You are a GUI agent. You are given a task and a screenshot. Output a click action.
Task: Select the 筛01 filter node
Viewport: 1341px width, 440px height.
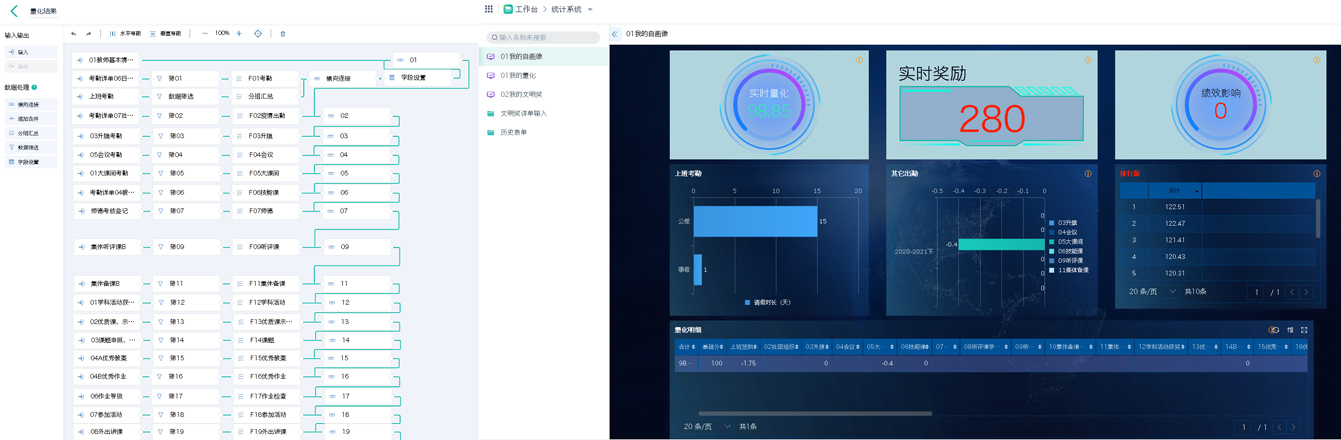(x=186, y=78)
